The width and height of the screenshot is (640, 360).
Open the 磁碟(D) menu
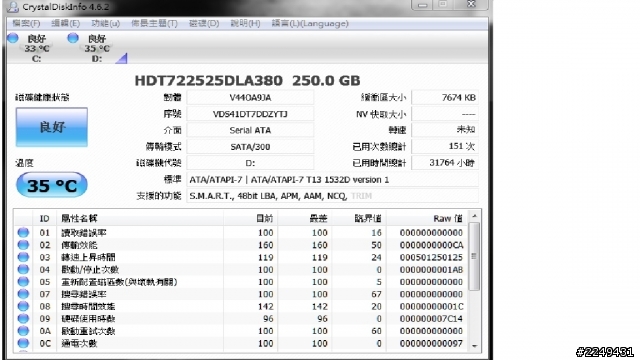[204, 23]
